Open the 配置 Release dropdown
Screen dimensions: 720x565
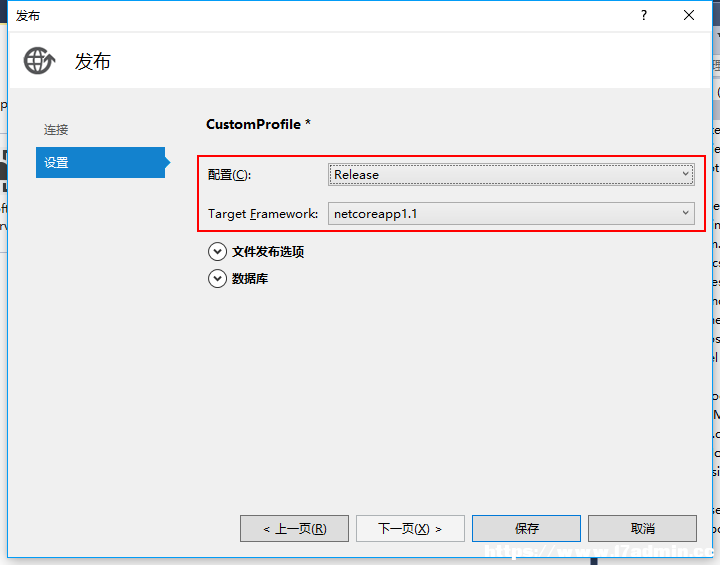point(511,175)
